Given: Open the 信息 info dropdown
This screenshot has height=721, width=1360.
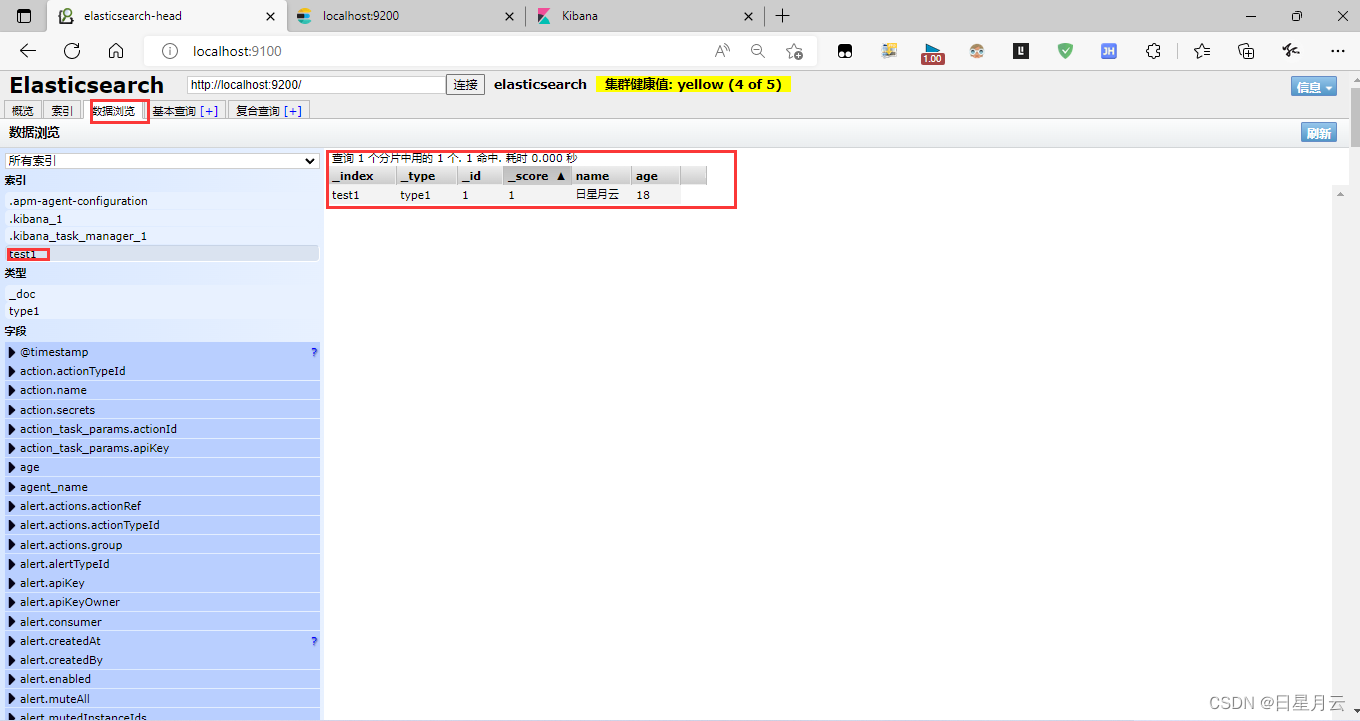Looking at the screenshot, I should [1314, 87].
